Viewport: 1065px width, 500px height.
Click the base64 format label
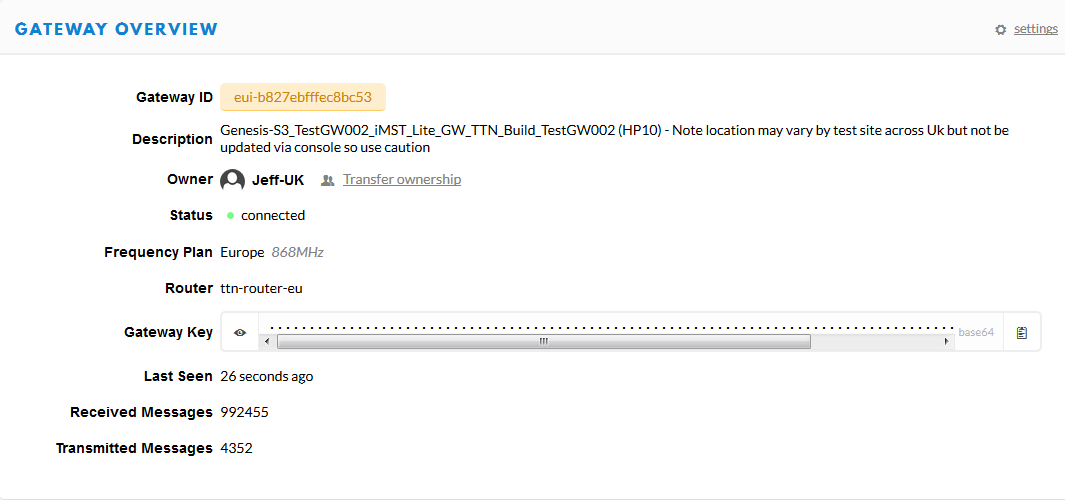[977, 332]
